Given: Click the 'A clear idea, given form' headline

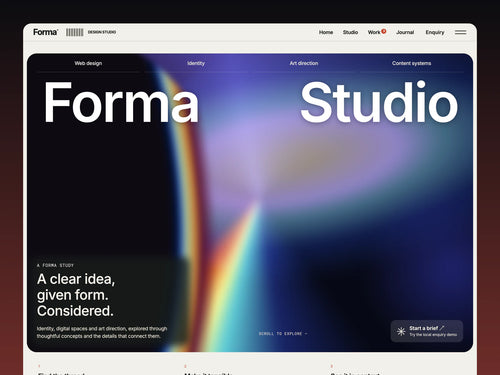Looking at the screenshot, I should tap(76, 295).
